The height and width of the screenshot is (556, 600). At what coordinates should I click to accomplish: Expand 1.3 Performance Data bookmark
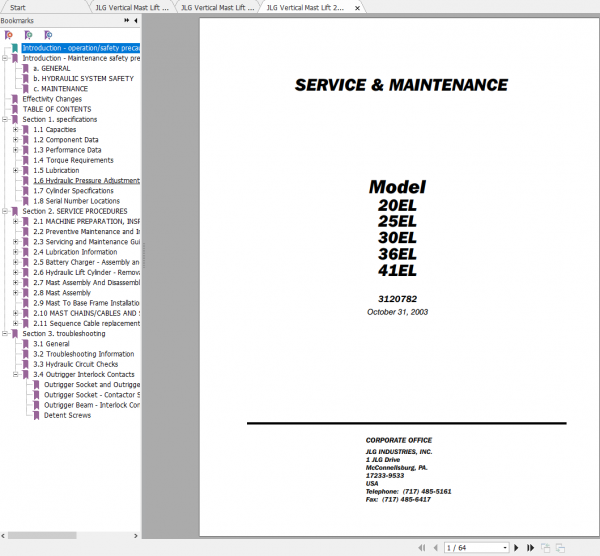pos(16,150)
